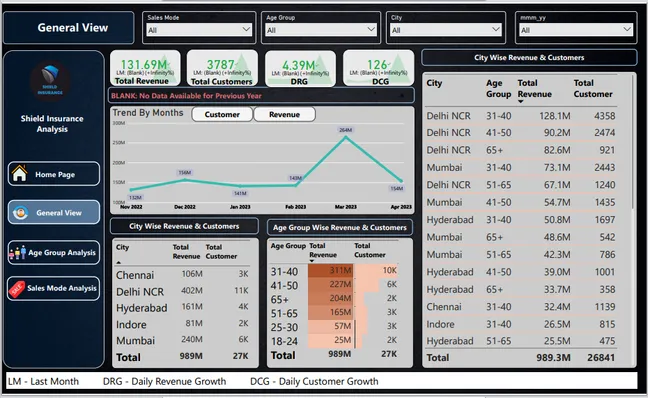This screenshot has width=650, height=398.
Task: Click the Trend By Months chart title
Action: [148, 113]
